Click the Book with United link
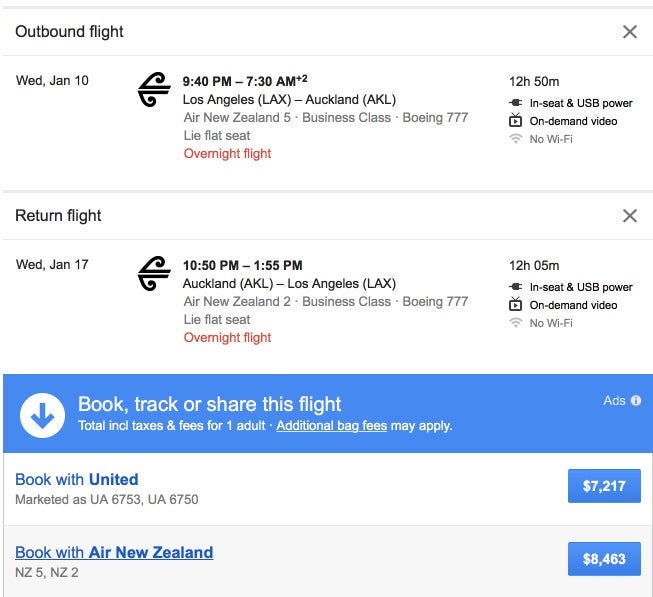 [x=77, y=480]
